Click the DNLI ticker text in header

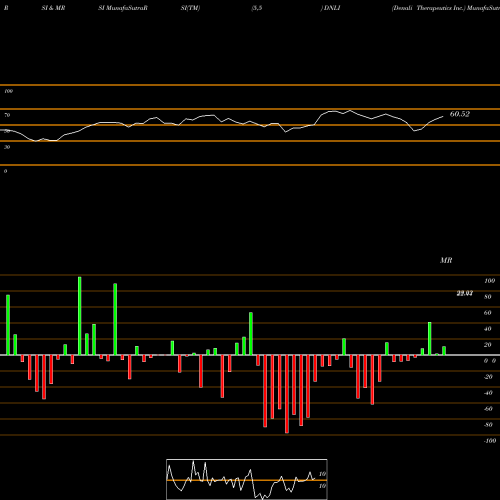(x=332, y=8)
